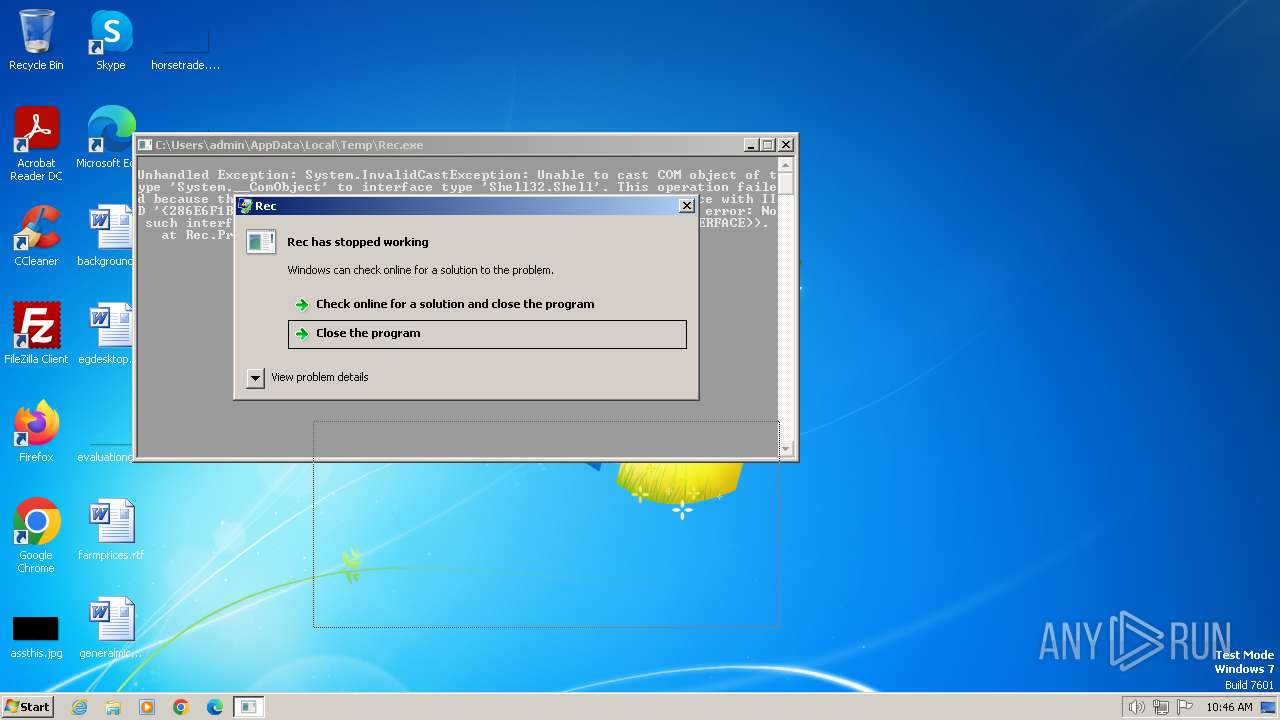Open Action Center flag icon
The image size is (1280, 720).
point(1185,707)
